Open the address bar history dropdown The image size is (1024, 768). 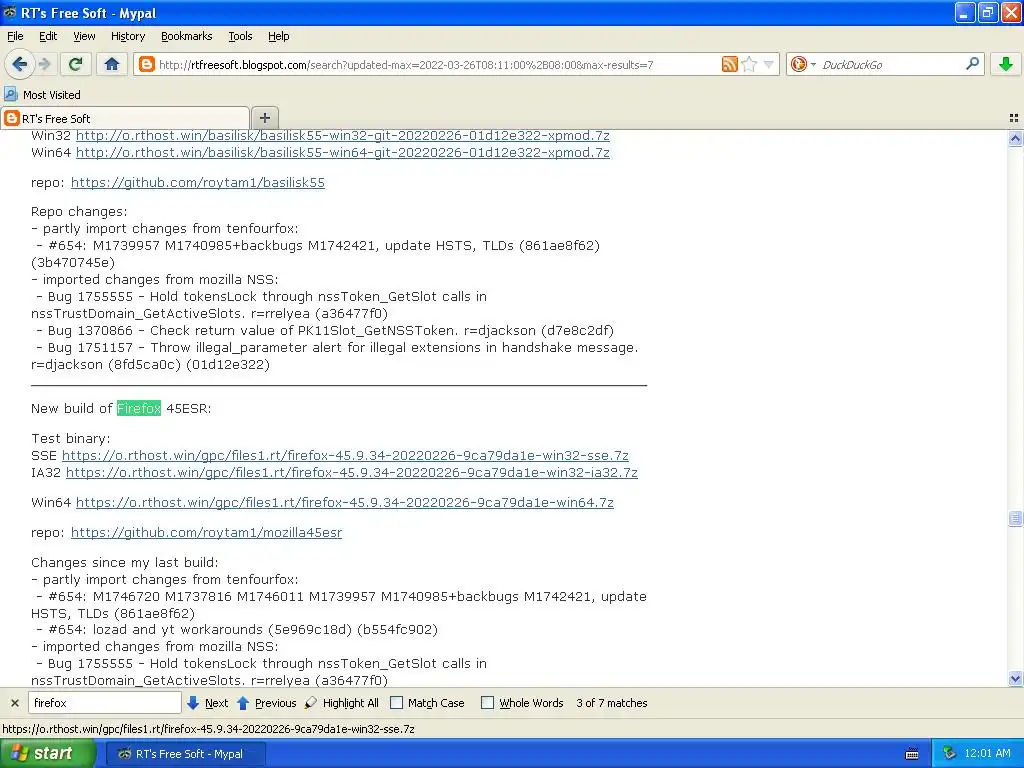pyautogui.click(x=769, y=64)
